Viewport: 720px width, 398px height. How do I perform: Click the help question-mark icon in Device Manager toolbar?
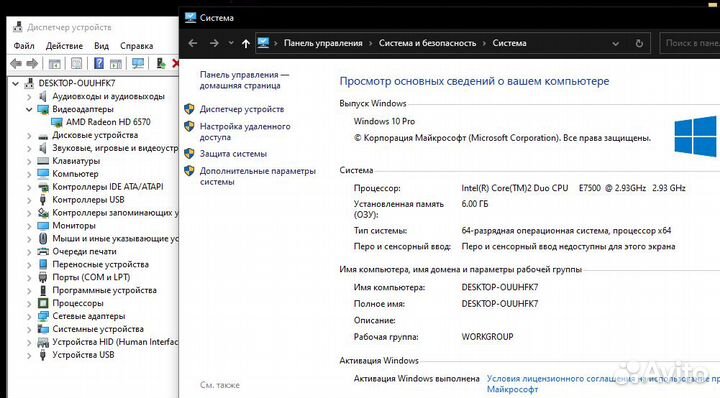[x=99, y=63]
